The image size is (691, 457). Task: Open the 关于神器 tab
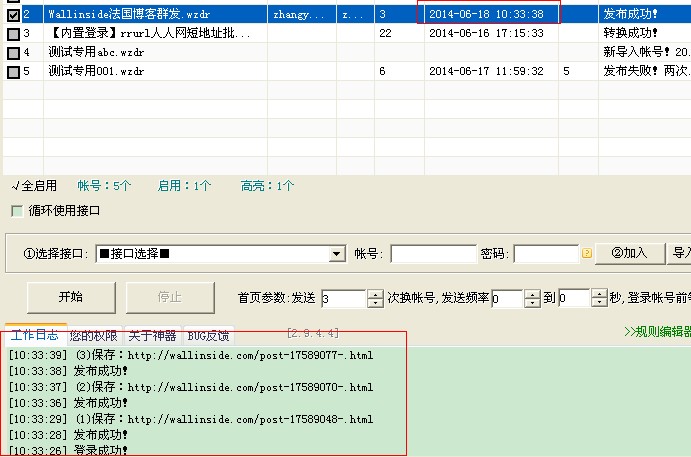(x=152, y=335)
